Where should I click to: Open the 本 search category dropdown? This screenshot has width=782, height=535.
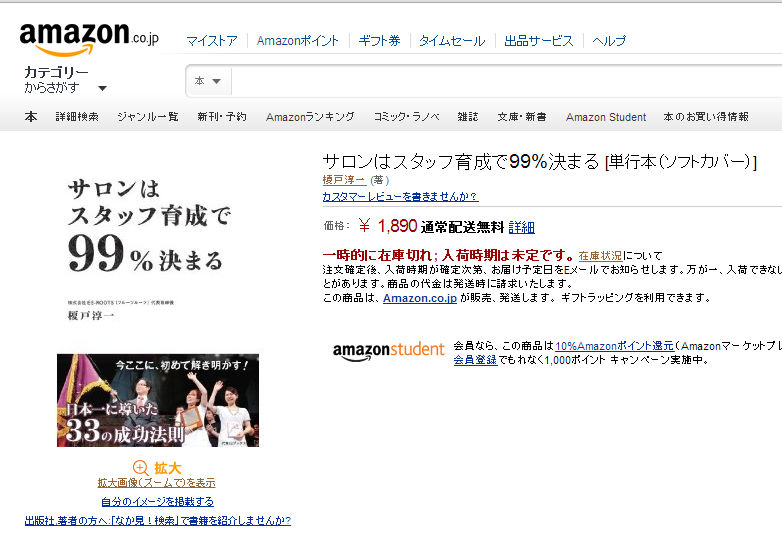[x=208, y=81]
